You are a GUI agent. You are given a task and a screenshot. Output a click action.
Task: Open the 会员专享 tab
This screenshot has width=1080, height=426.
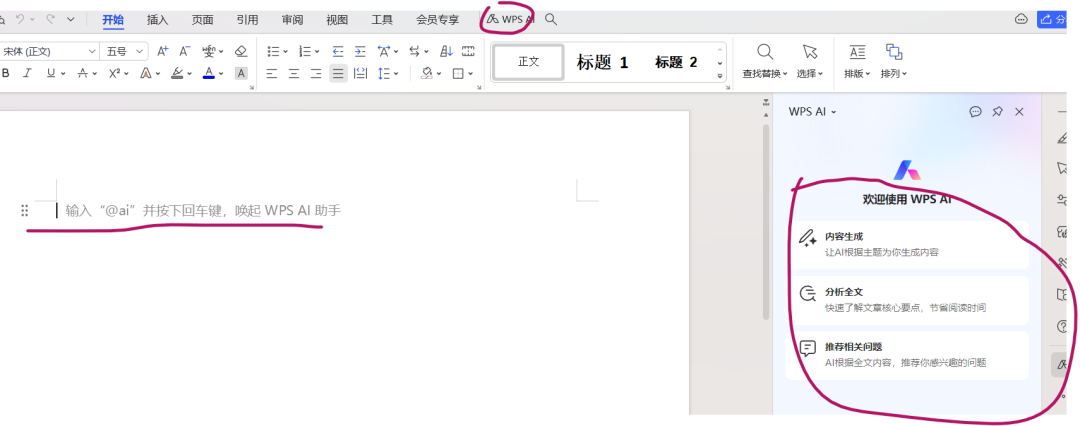pyautogui.click(x=437, y=19)
